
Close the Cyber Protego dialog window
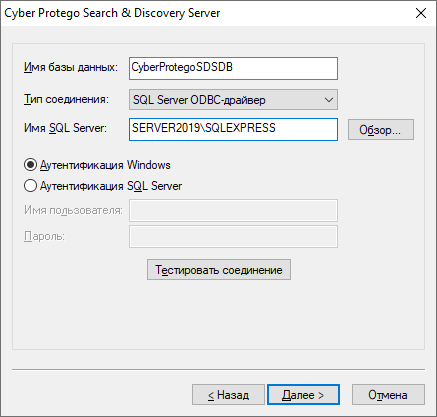coord(421,13)
